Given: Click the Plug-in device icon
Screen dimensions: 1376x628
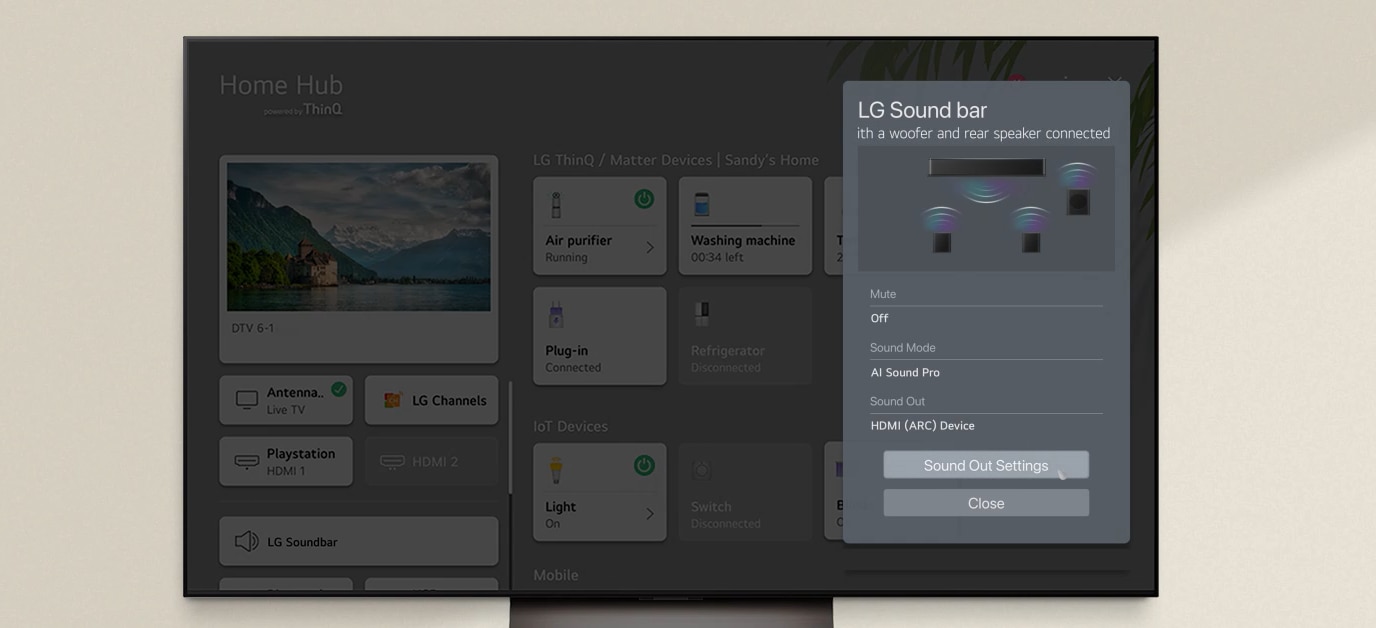Looking at the screenshot, I should (556, 315).
